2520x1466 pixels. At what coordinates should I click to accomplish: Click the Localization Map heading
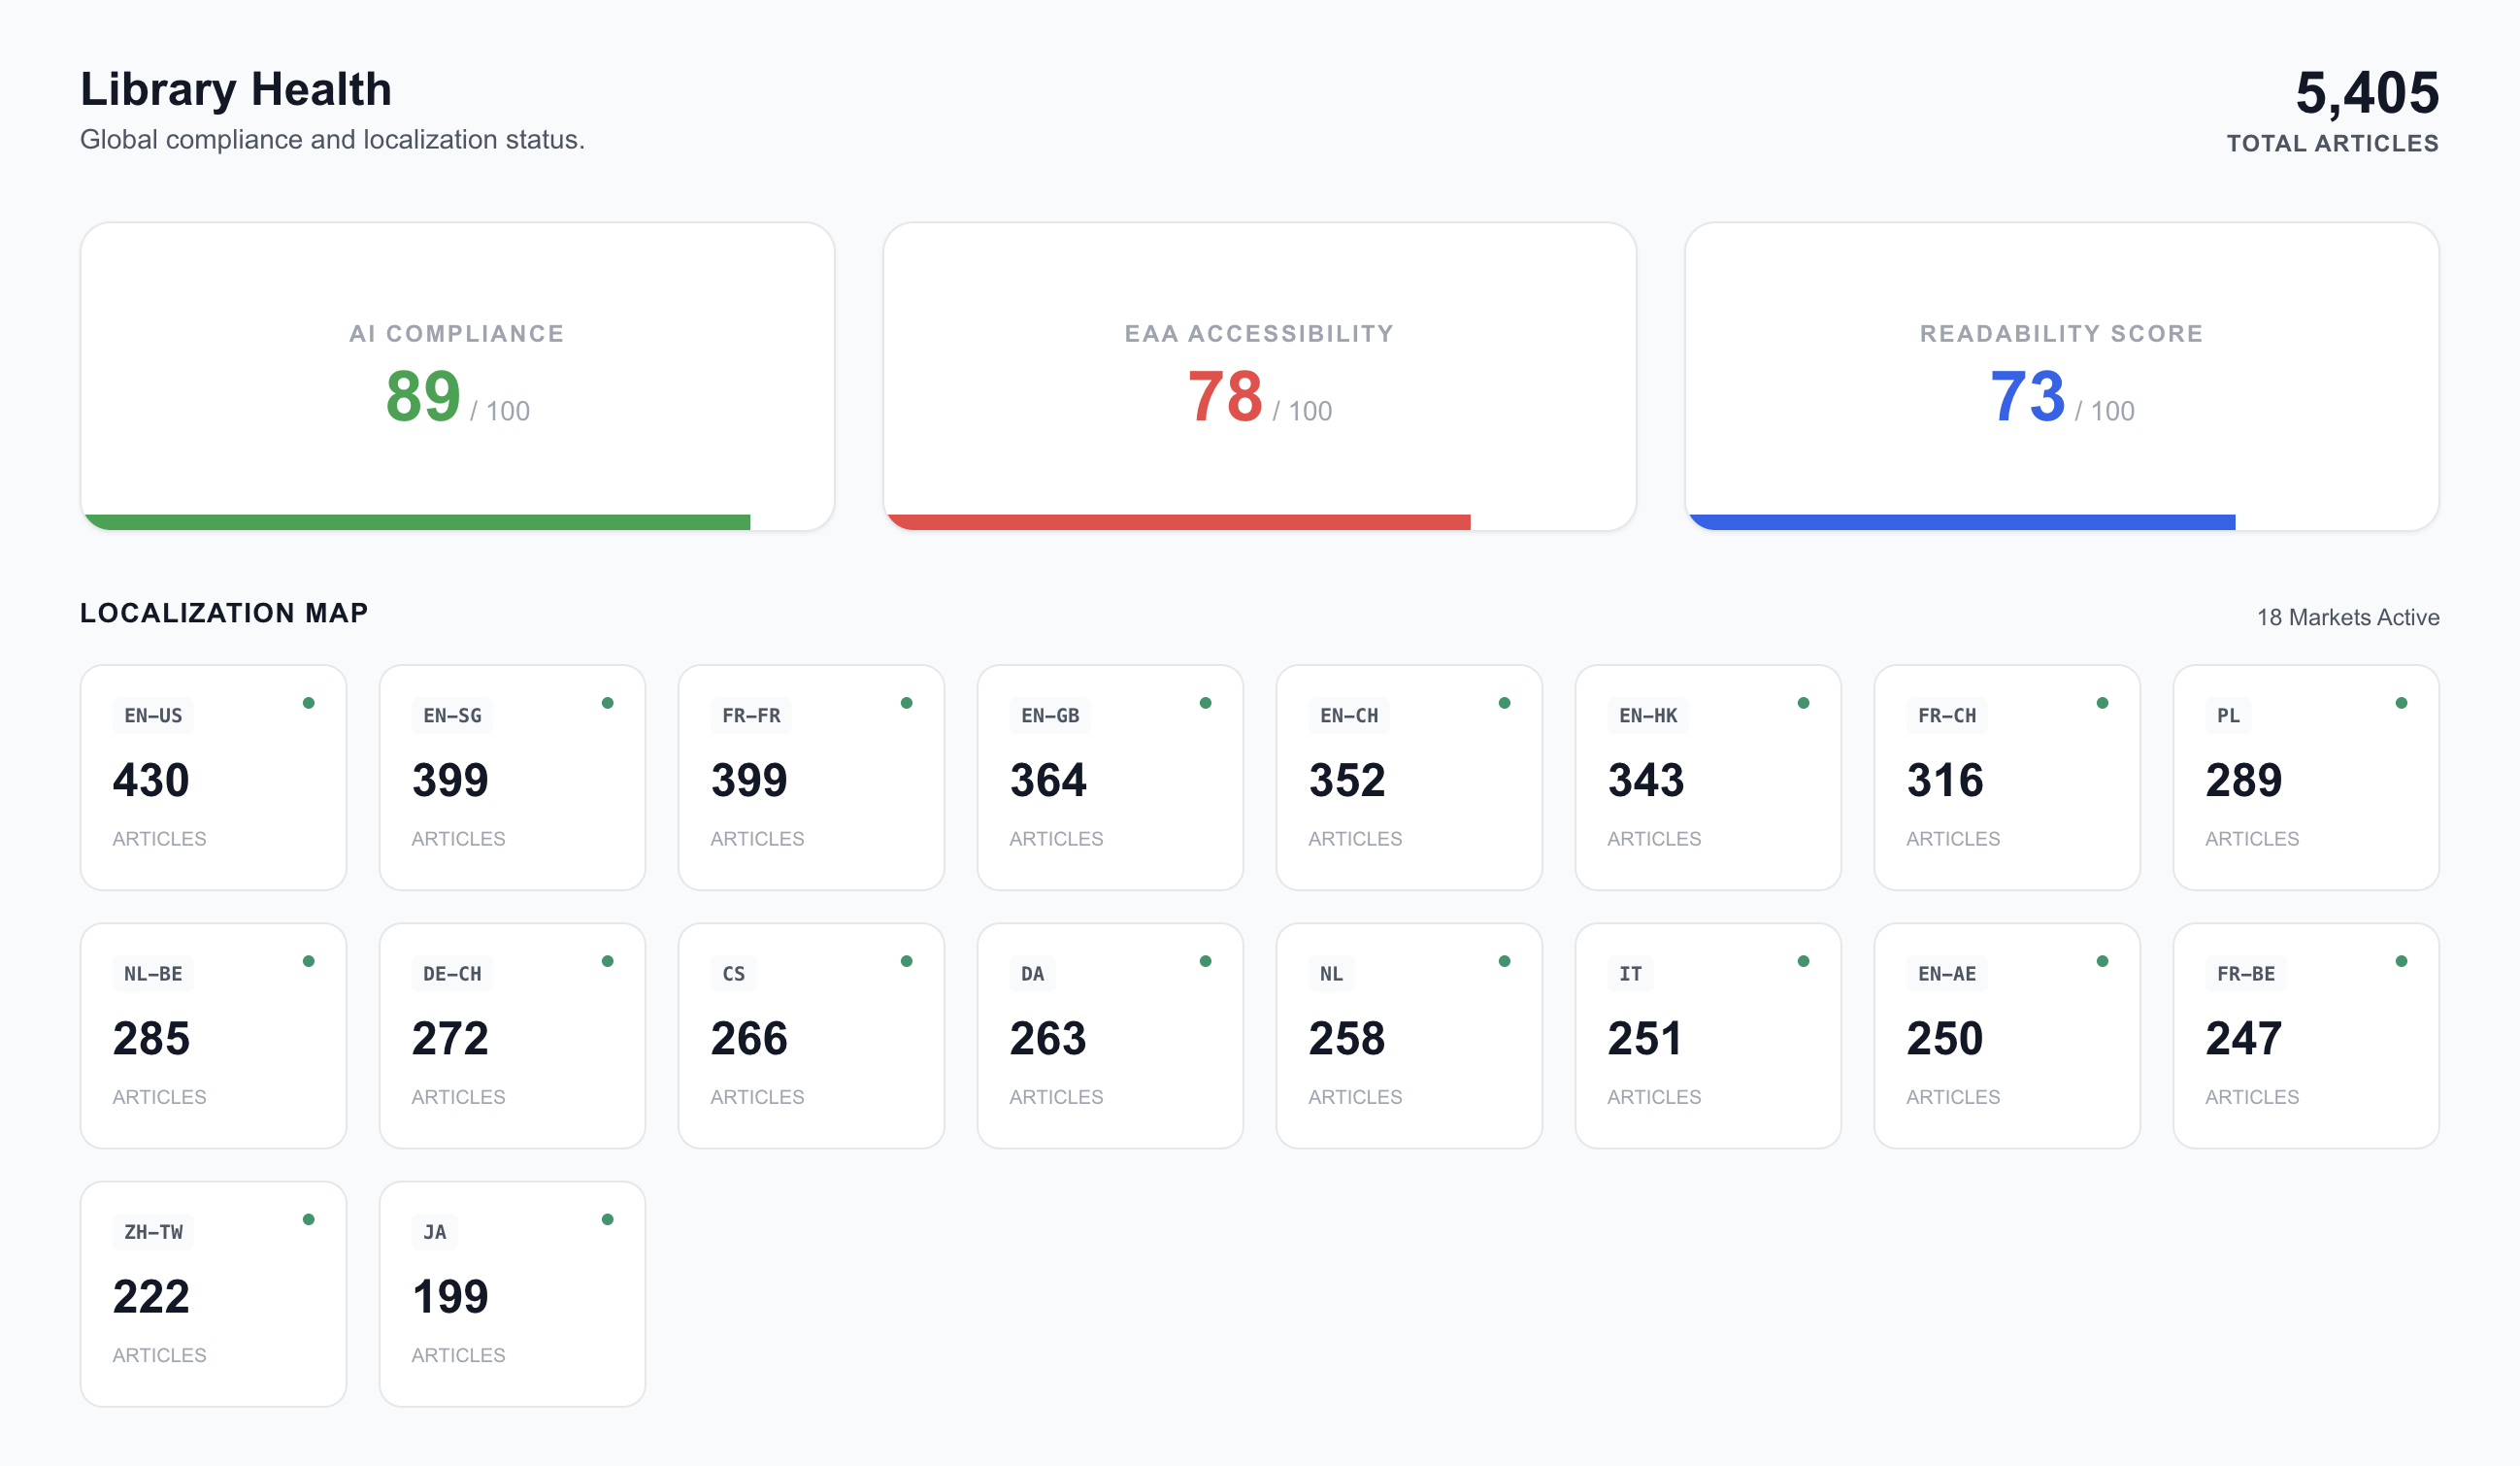[224, 612]
